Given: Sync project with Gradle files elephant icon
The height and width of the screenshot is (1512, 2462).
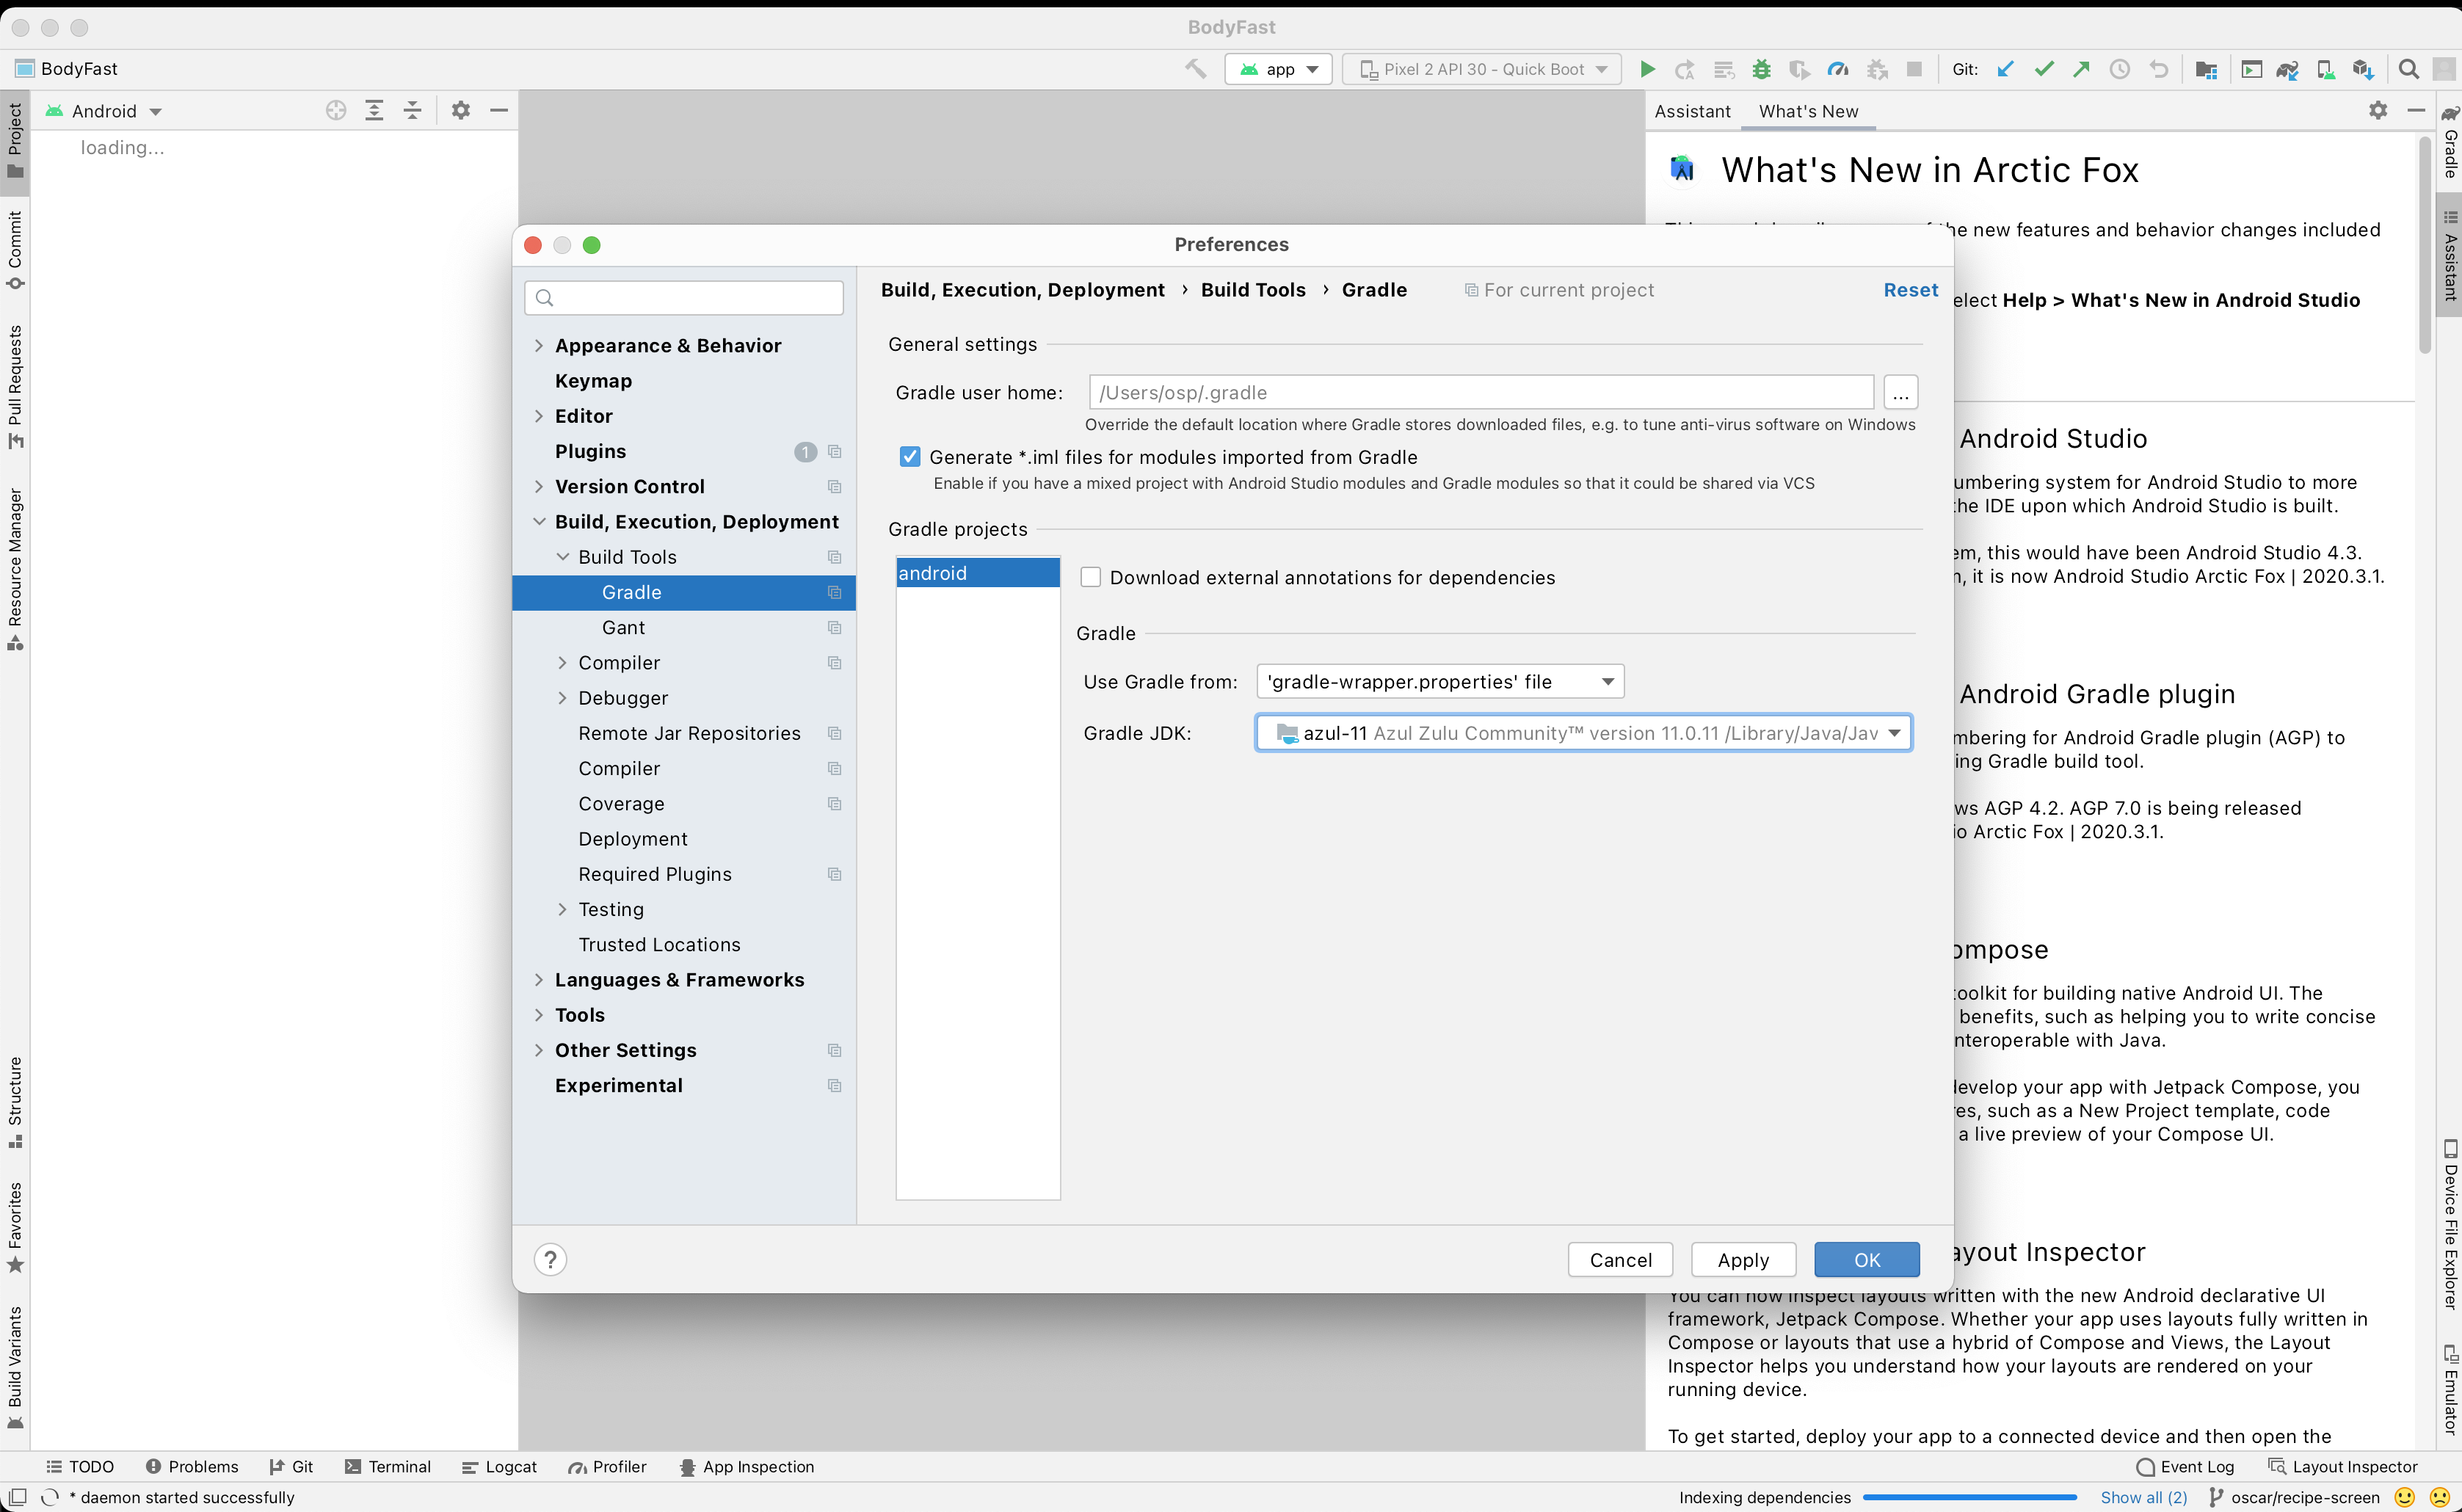Looking at the screenshot, I should [x=2287, y=69].
